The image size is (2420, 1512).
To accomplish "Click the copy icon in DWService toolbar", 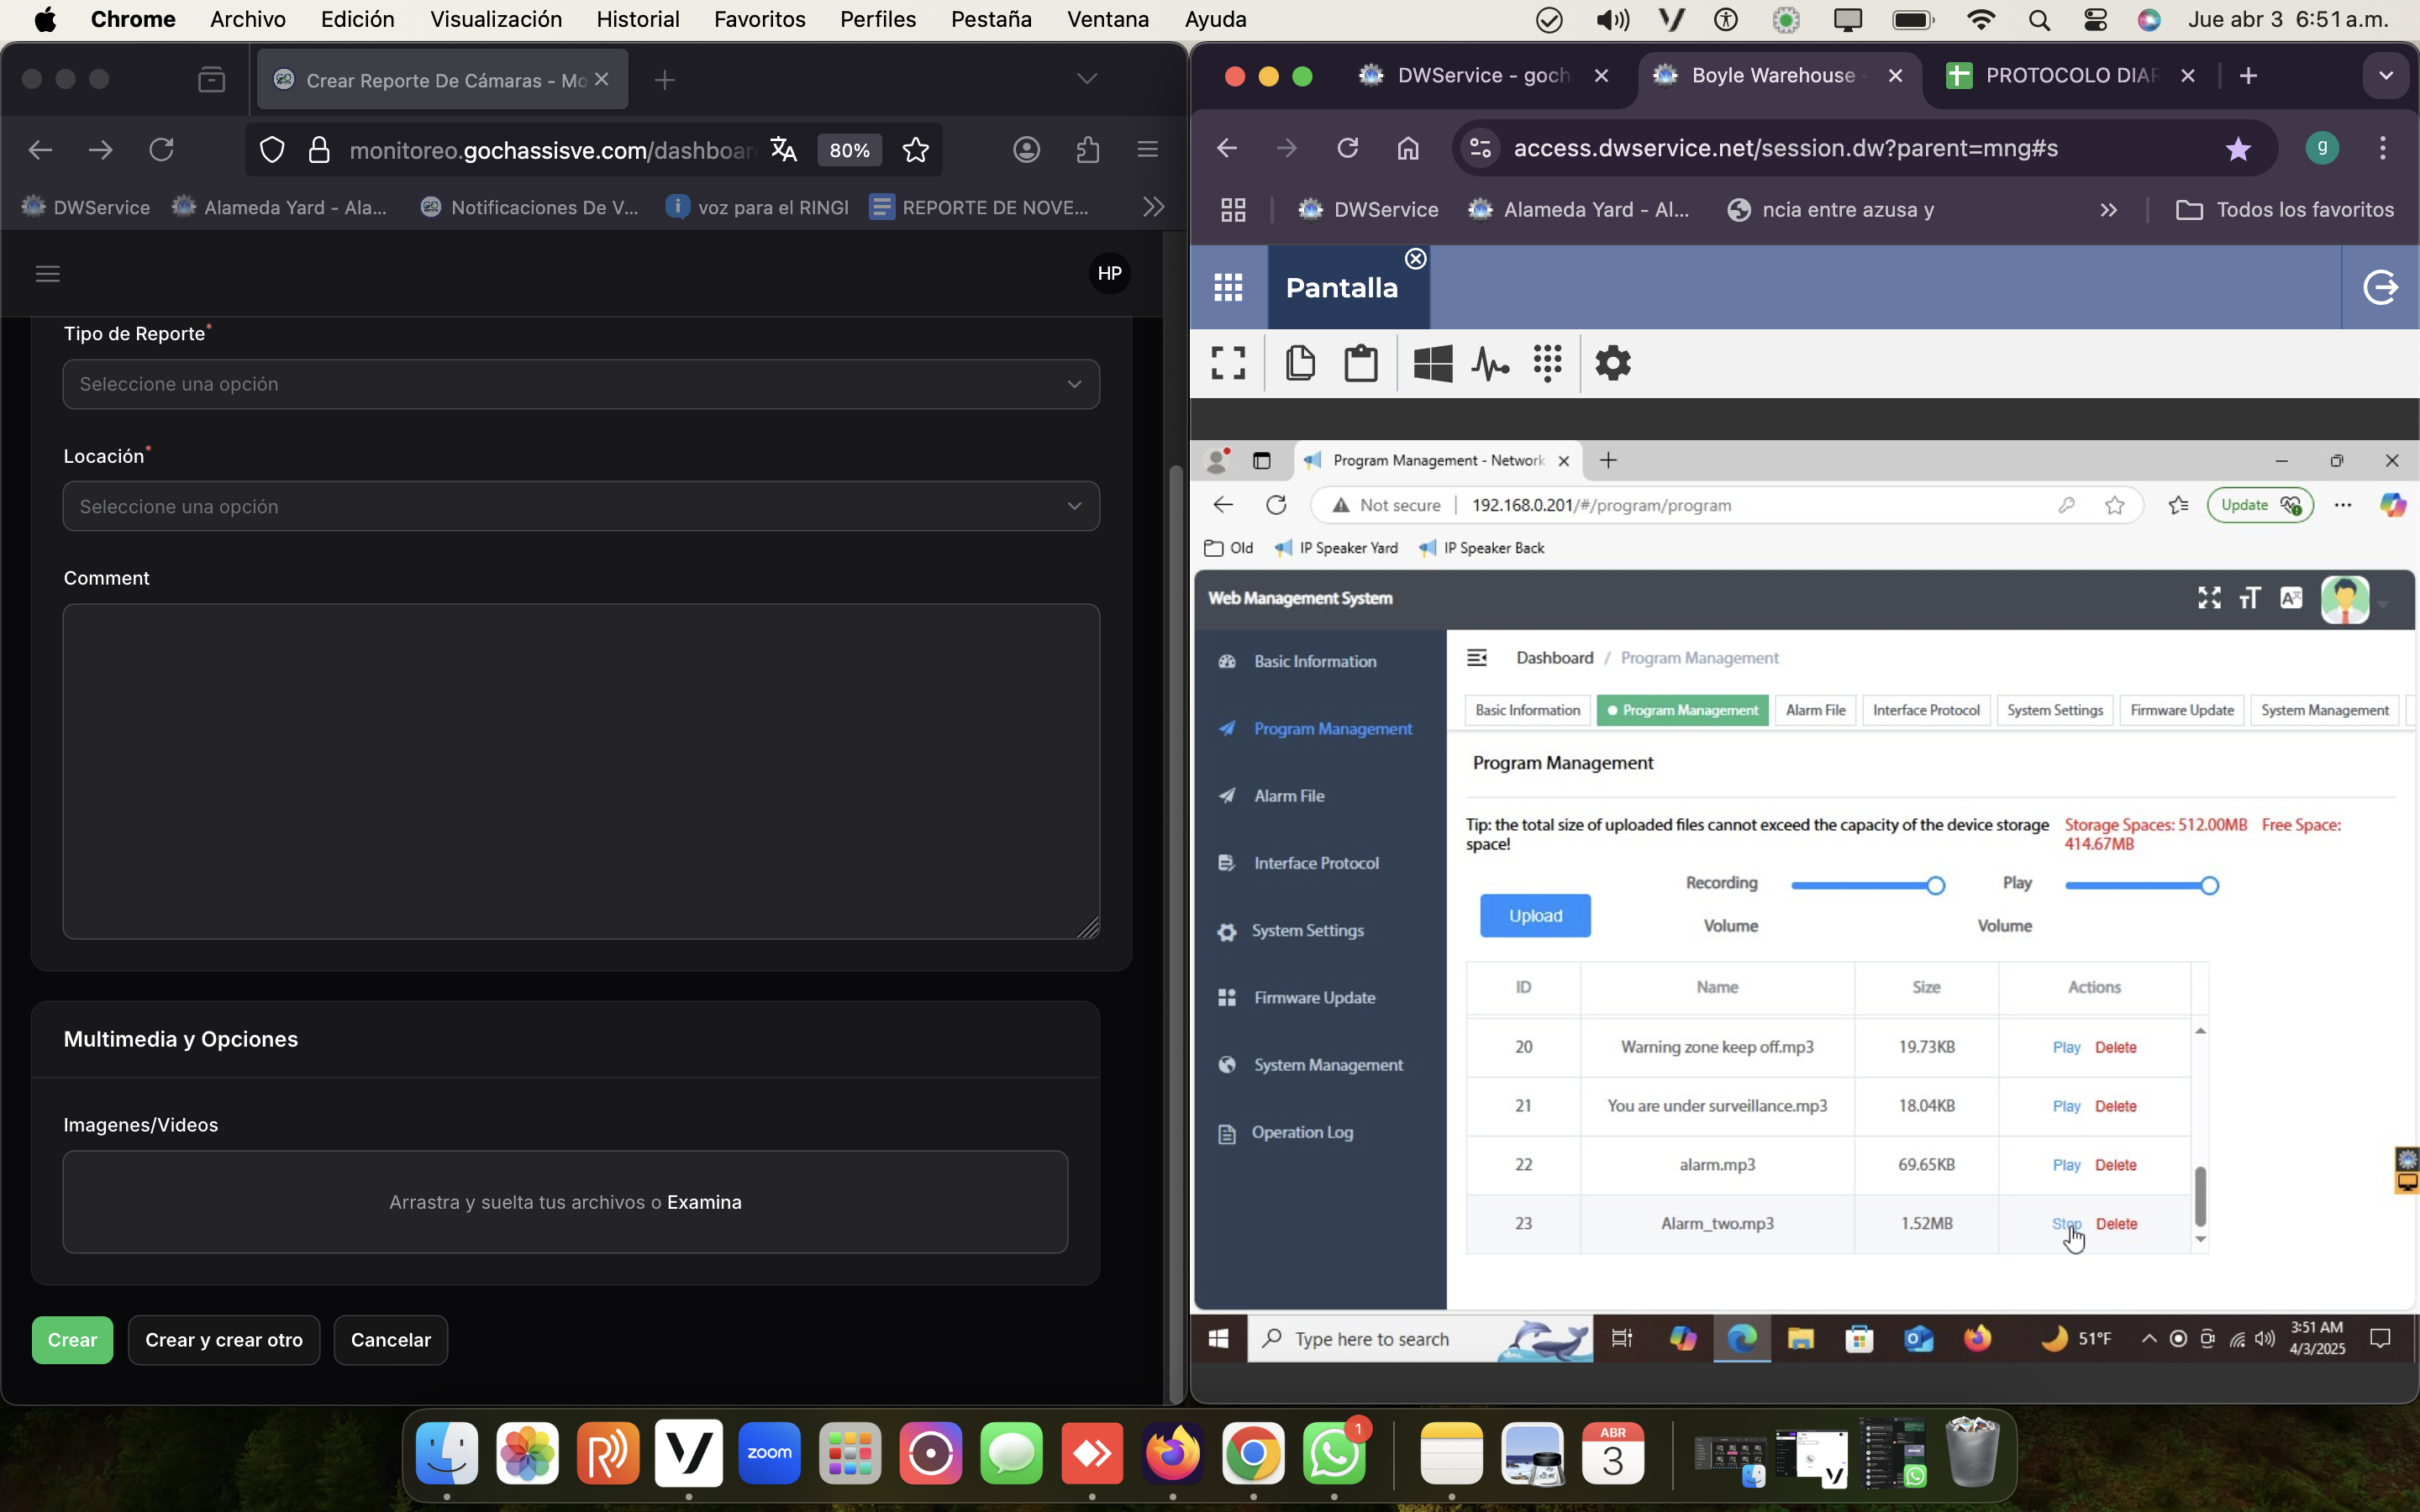I will (x=1300, y=363).
